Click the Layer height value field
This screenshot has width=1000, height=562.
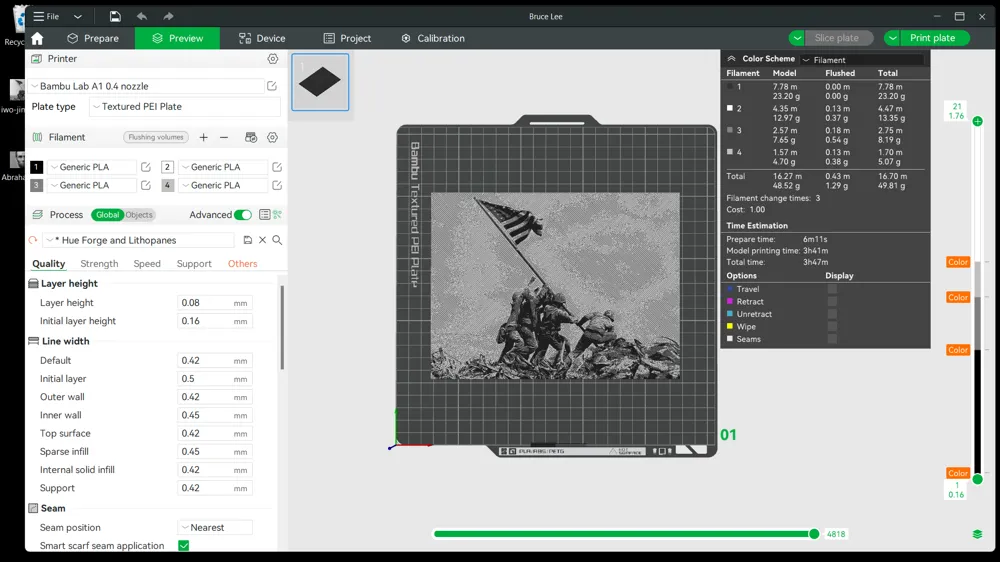pos(214,303)
